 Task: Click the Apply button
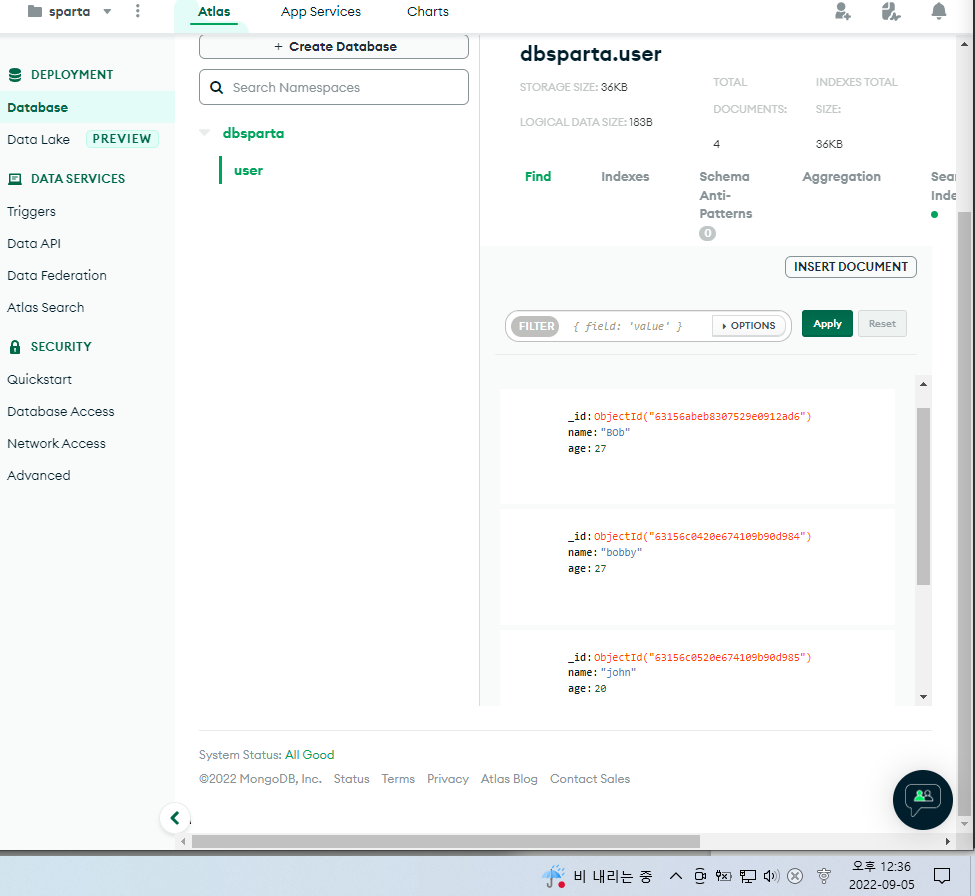pyautogui.click(x=827, y=323)
